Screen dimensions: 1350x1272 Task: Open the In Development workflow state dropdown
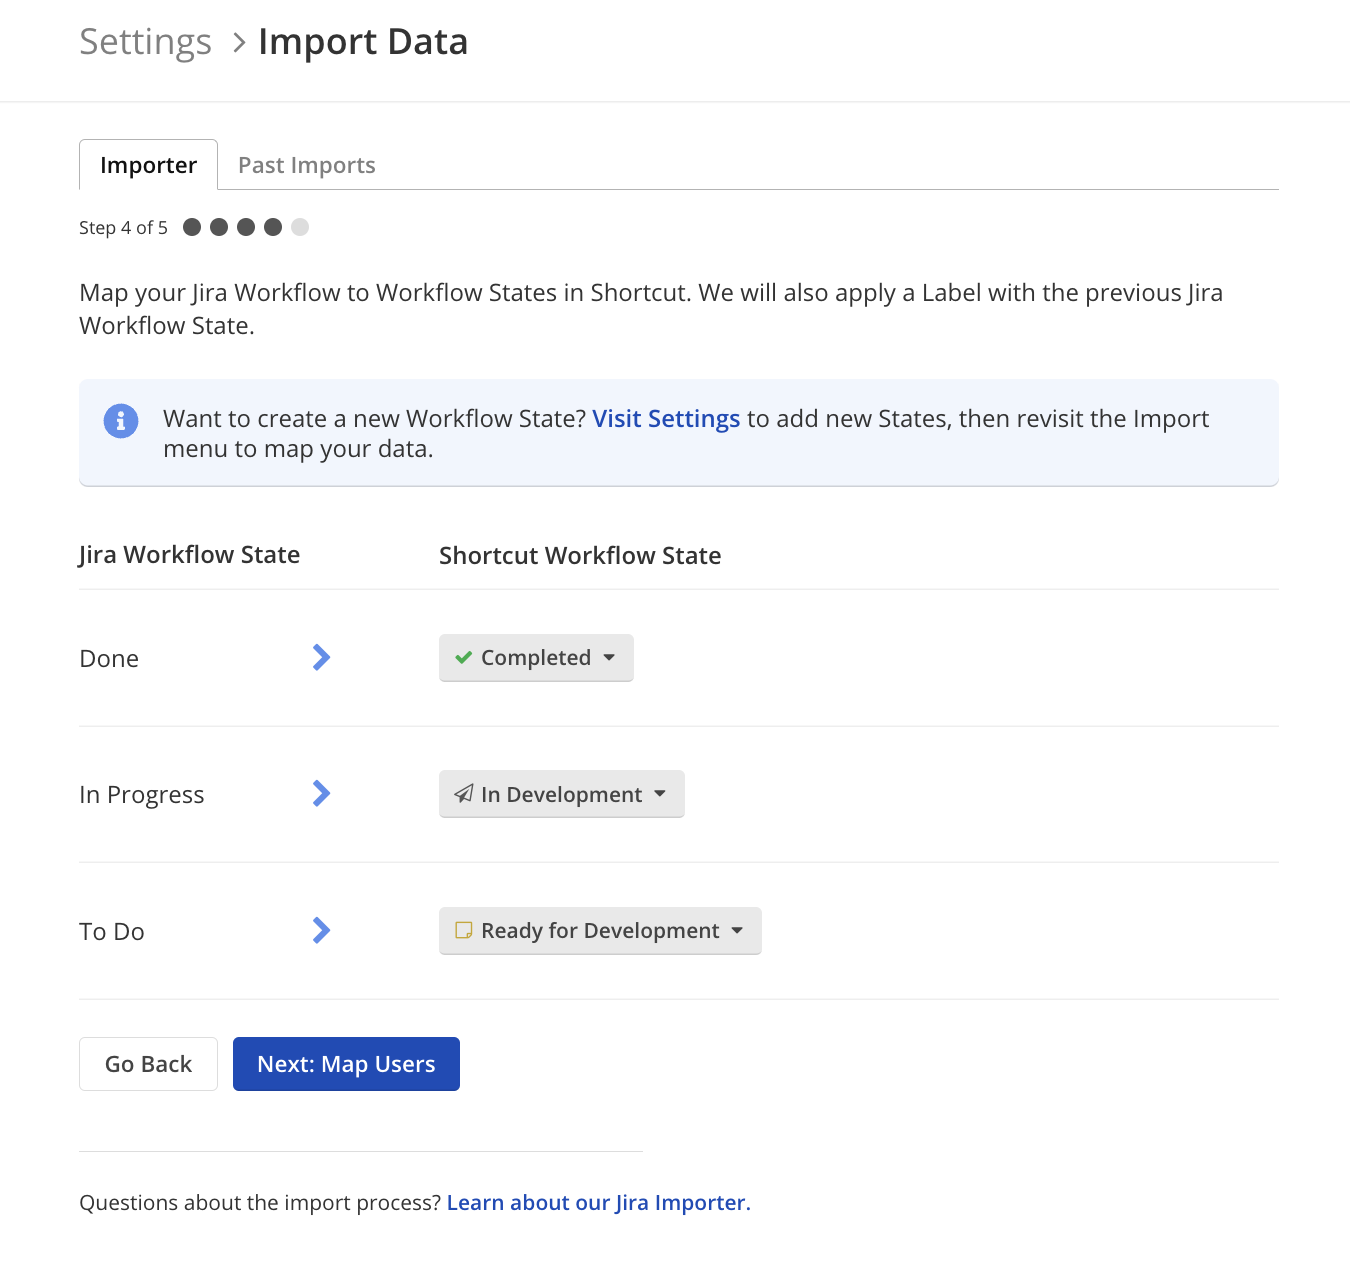click(562, 794)
